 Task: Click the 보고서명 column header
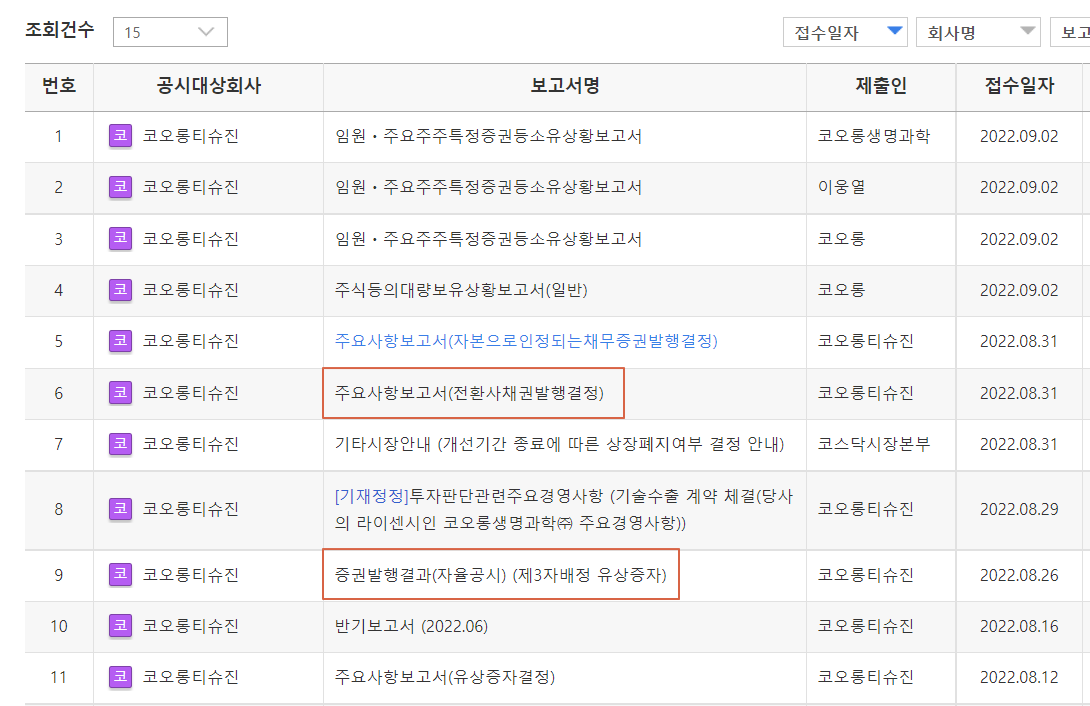click(564, 88)
